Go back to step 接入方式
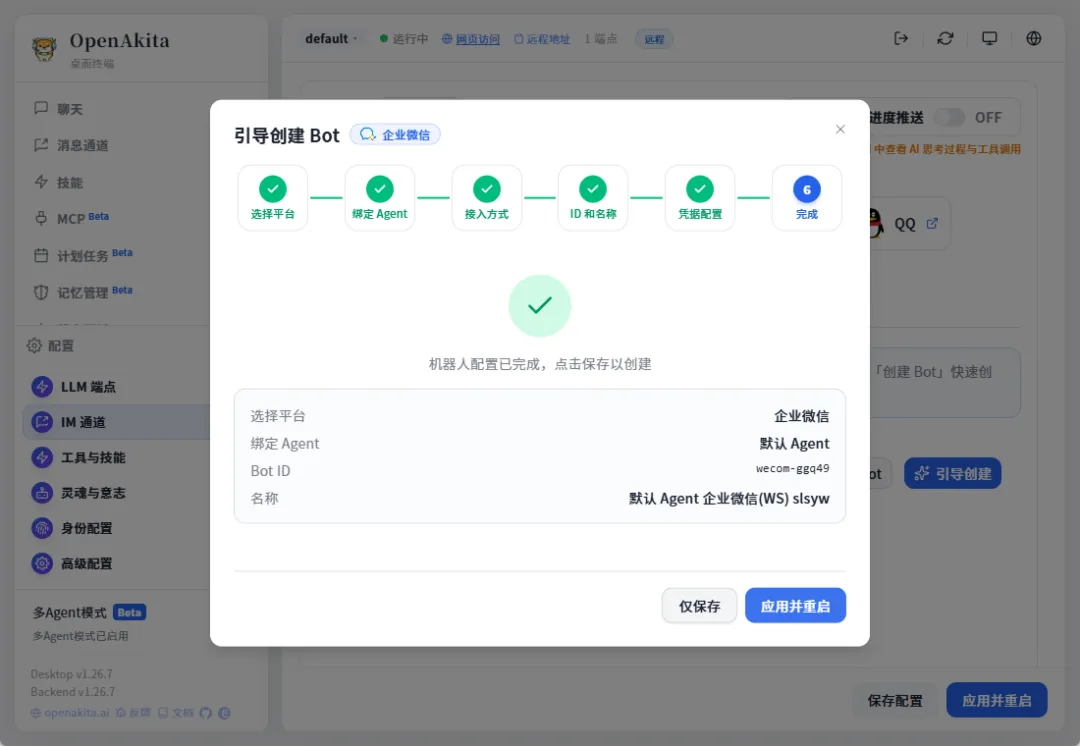Image resolution: width=1080 pixels, height=746 pixels. point(486,198)
